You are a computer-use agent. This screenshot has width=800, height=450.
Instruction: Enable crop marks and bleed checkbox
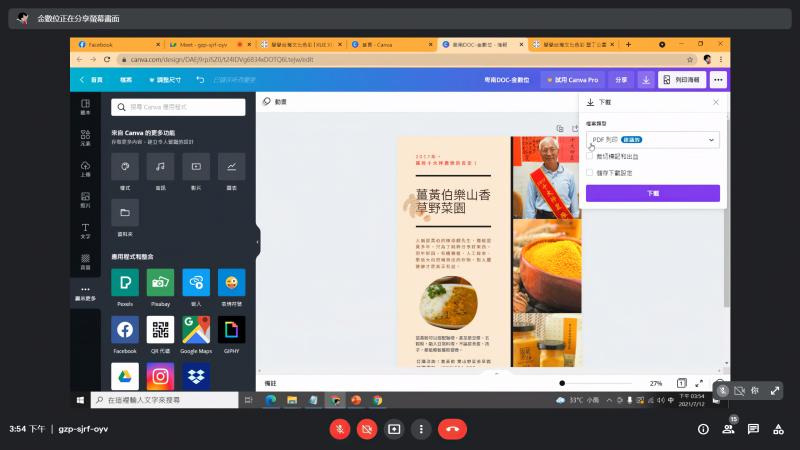pos(590,157)
